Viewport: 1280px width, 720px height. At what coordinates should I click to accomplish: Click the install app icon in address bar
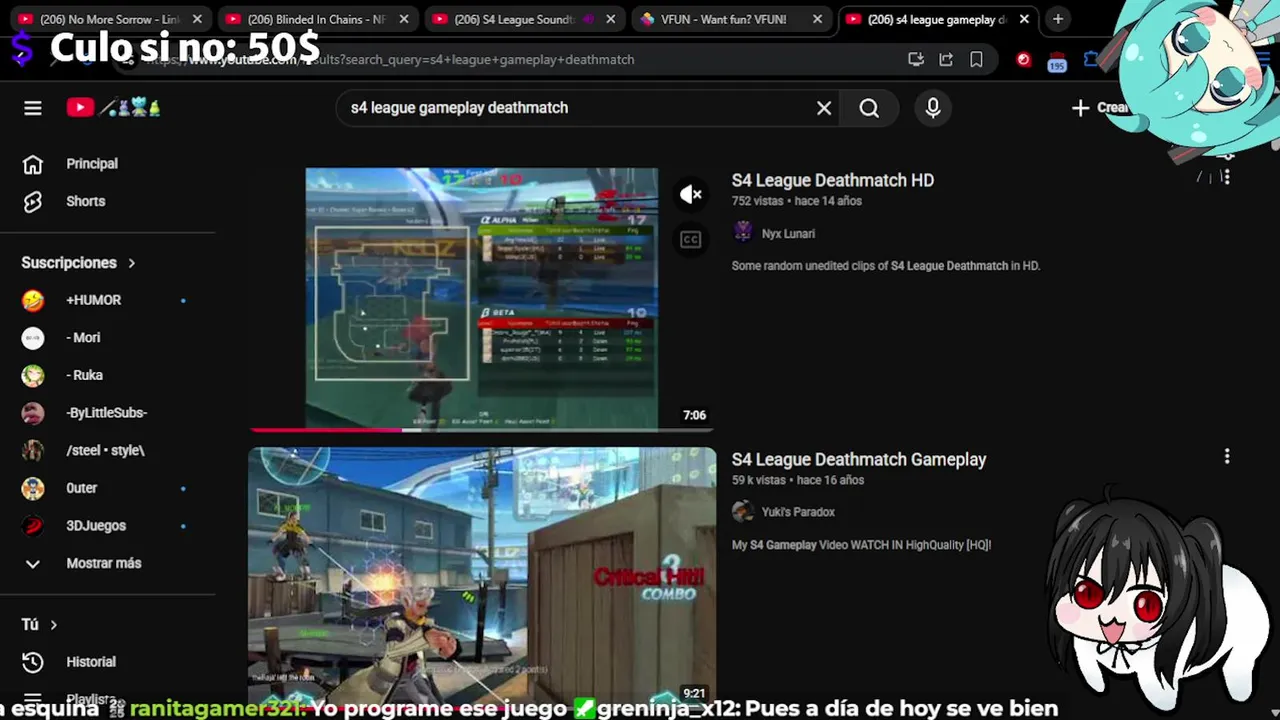tap(916, 60)
